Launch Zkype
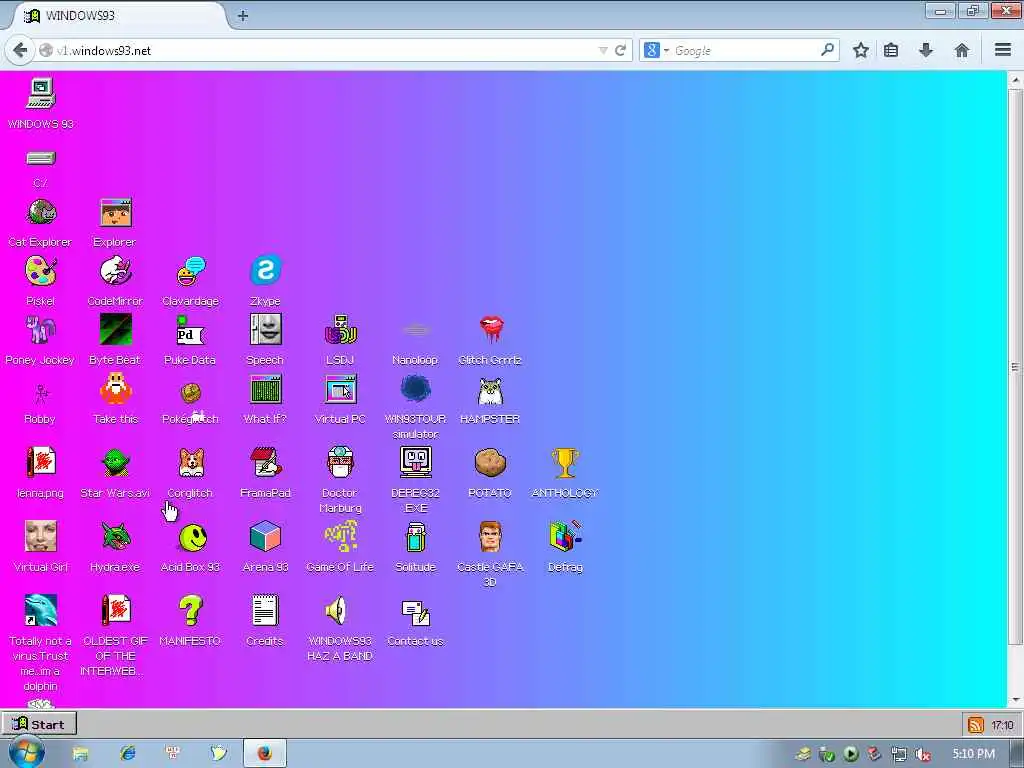 tap(265, 270)
